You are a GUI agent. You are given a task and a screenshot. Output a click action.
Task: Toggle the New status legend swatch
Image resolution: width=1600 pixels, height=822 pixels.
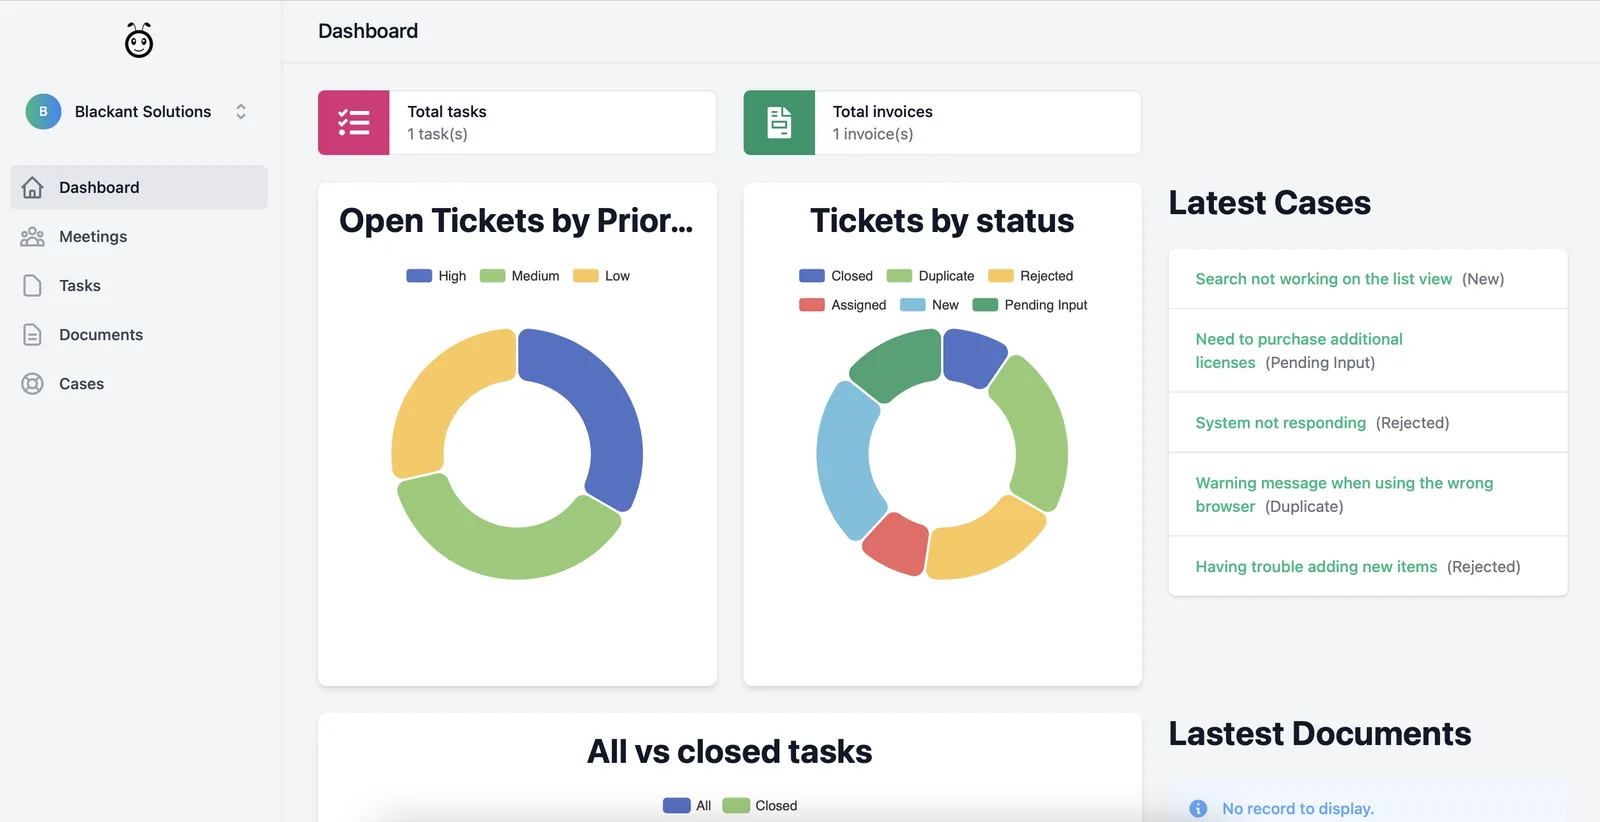coord(912,305)
